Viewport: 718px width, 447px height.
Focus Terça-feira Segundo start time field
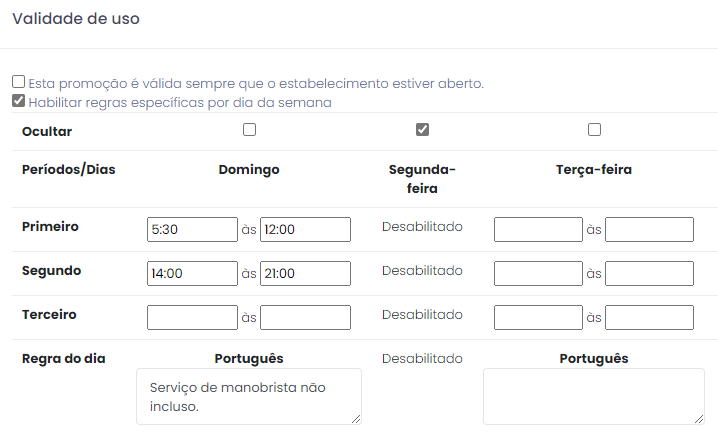(538, 273)
